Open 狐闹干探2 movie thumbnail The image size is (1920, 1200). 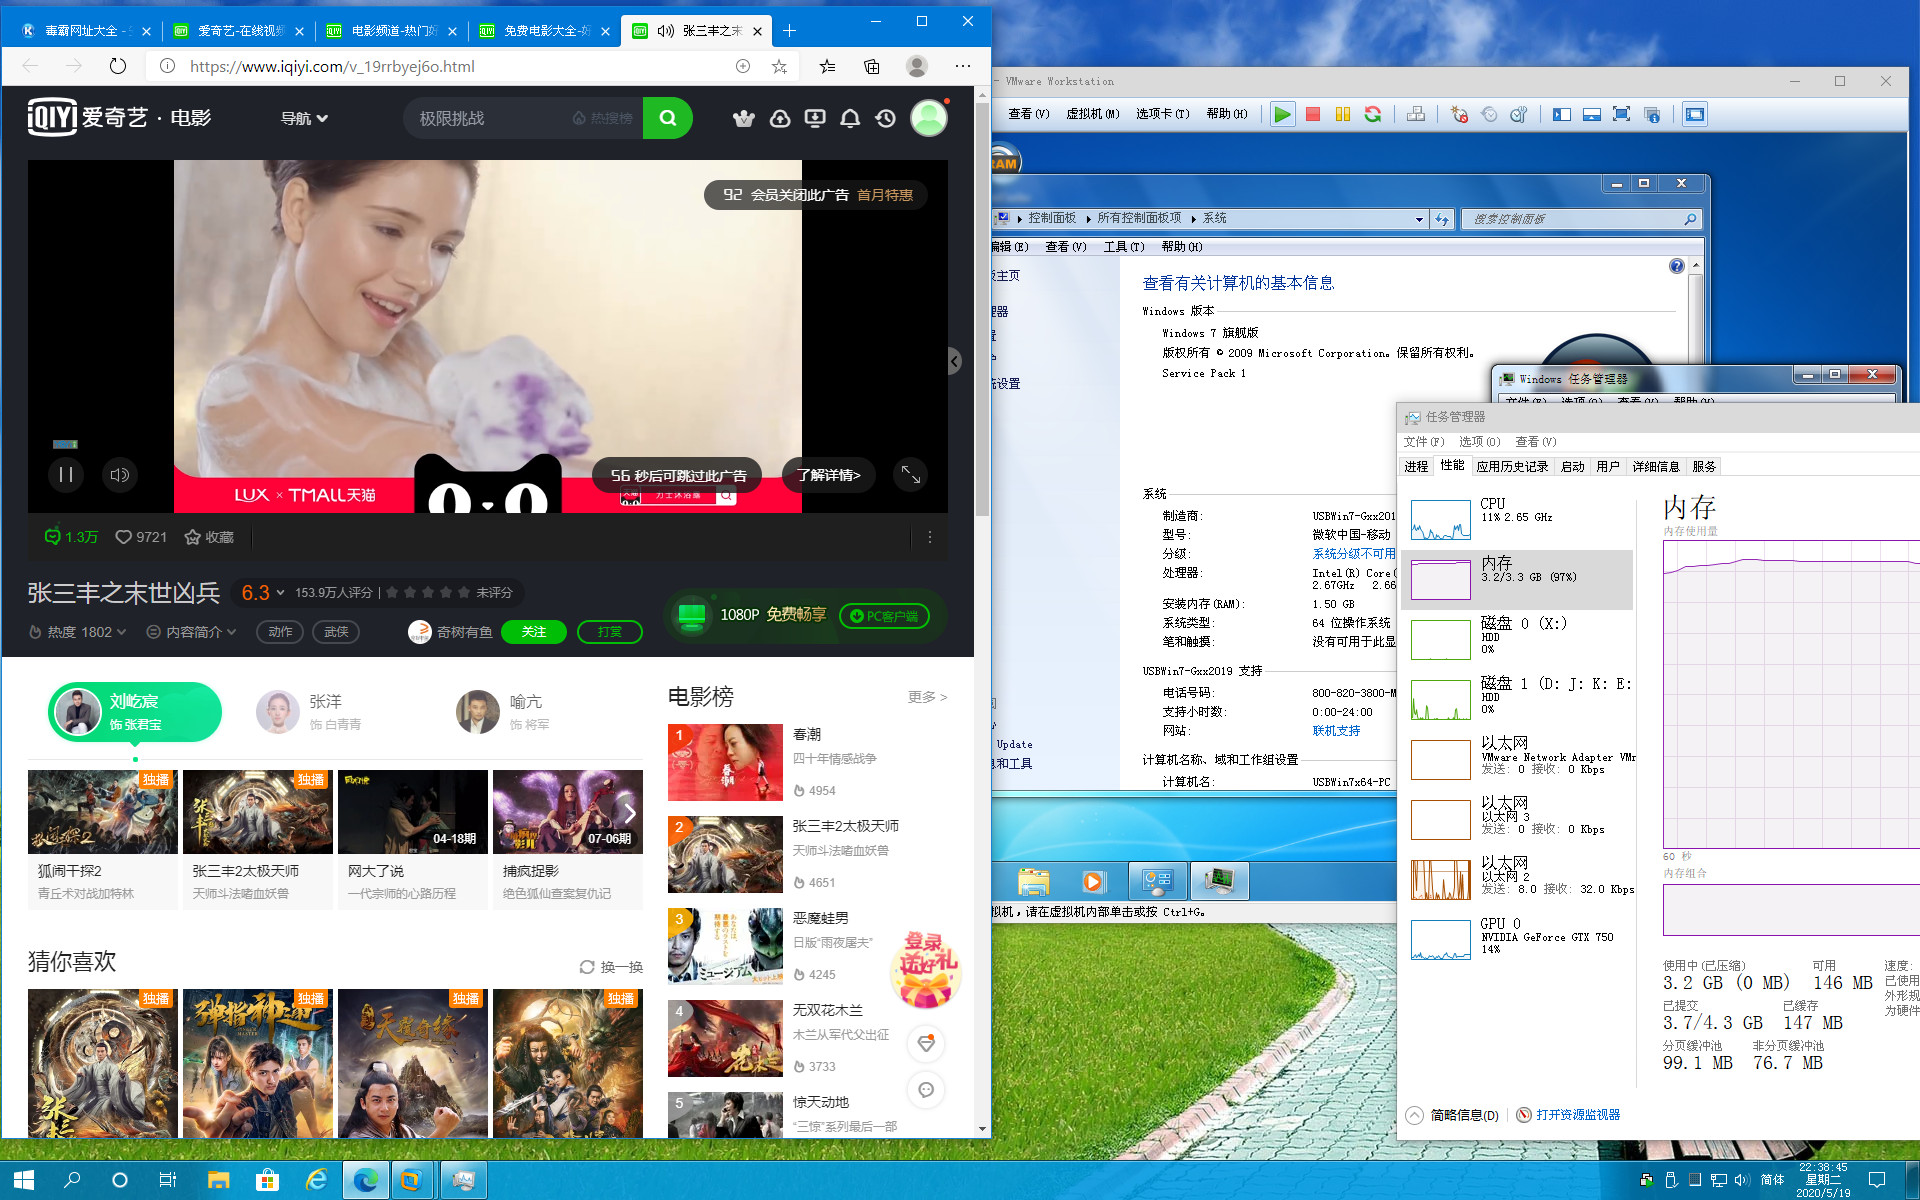(x=103, y=812)
